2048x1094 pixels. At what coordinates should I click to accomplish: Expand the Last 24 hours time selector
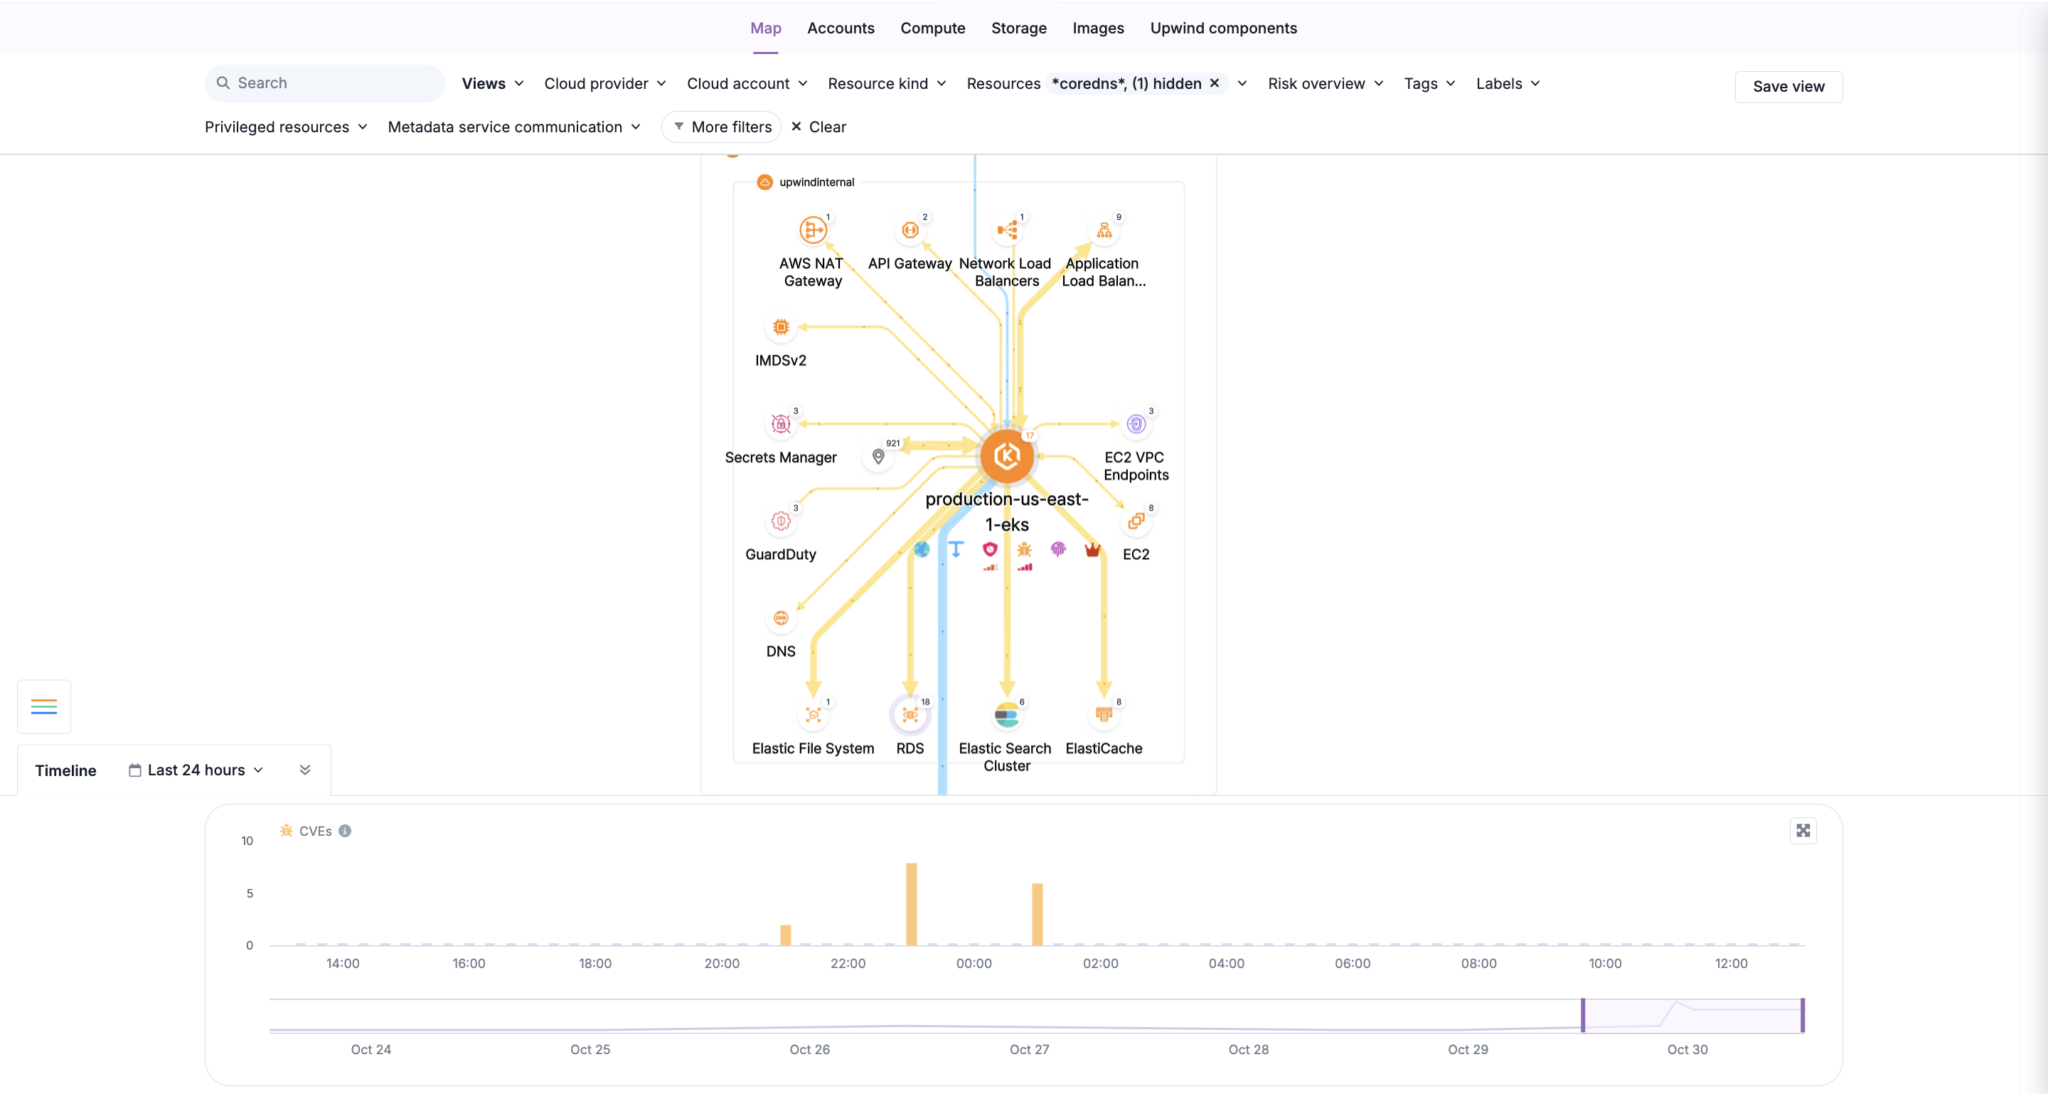click(197, 769)
